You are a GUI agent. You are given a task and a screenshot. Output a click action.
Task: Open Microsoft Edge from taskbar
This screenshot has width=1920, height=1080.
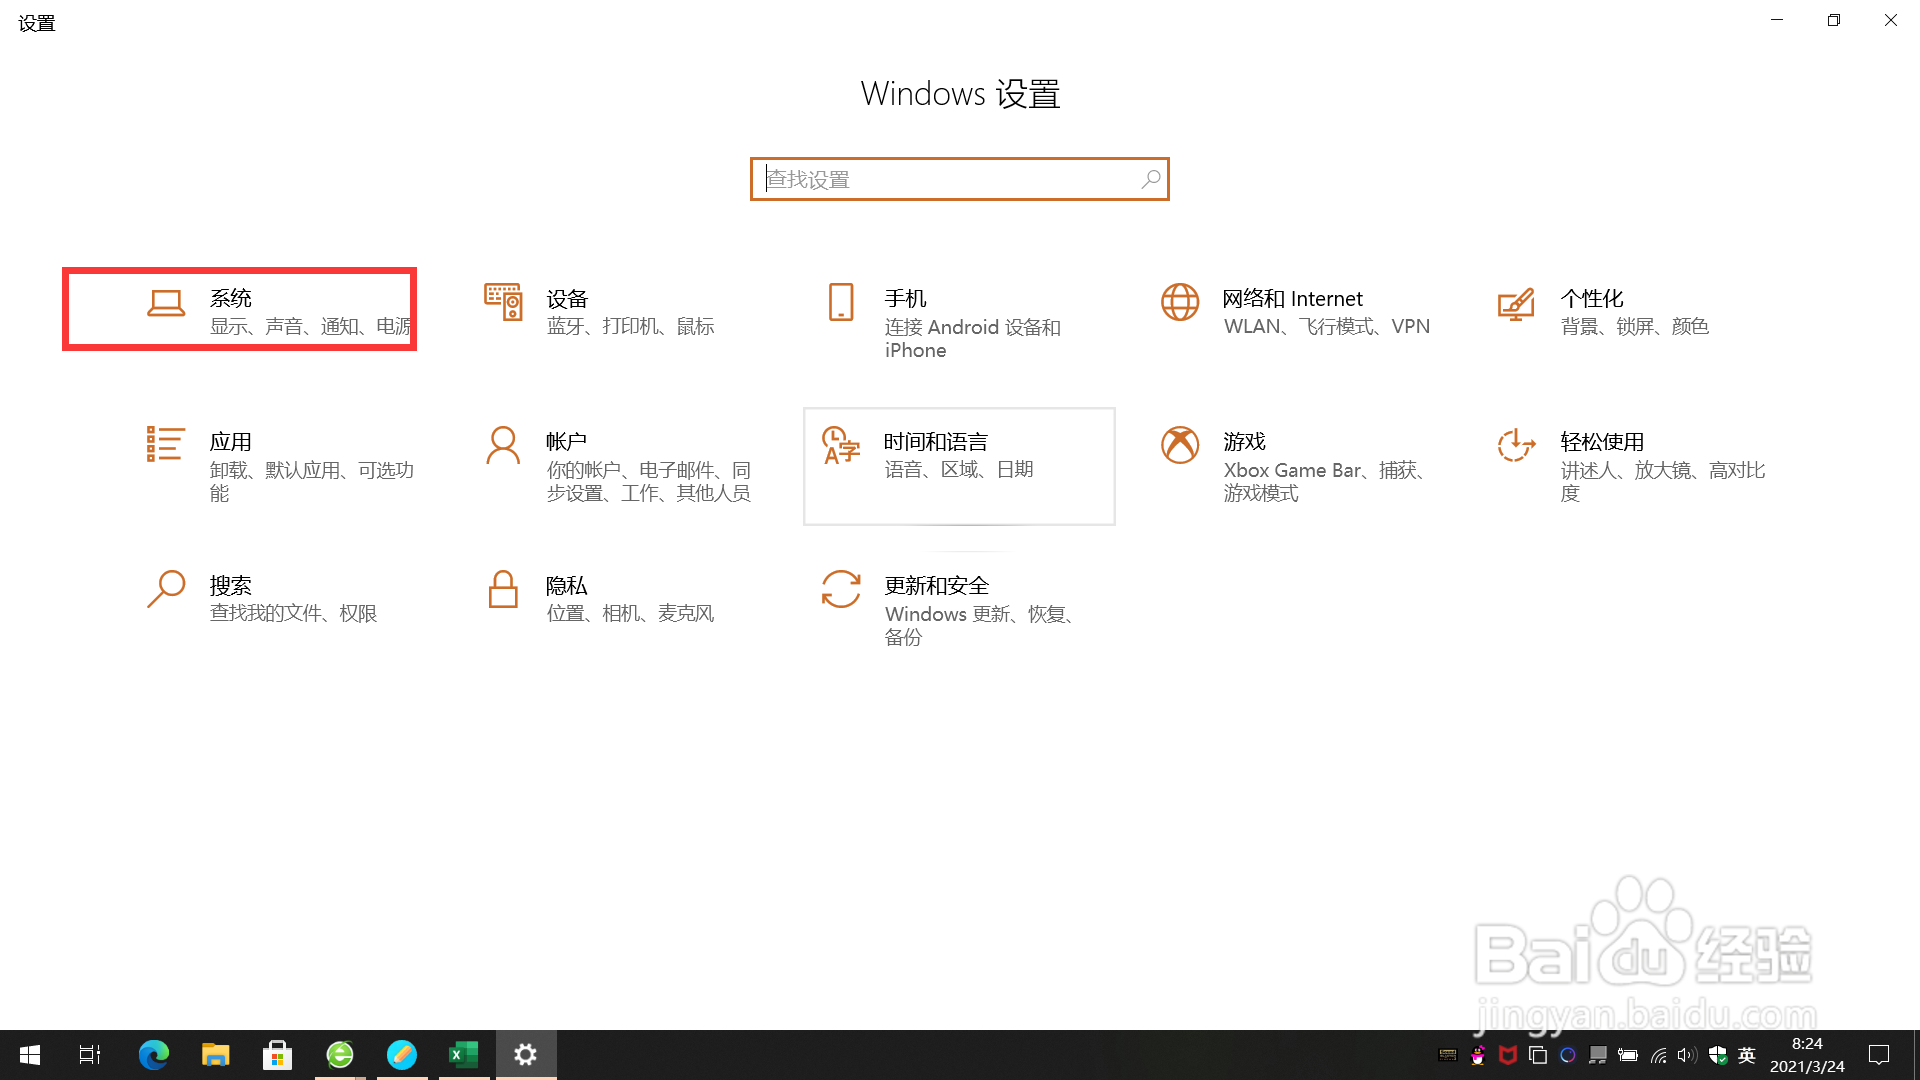coord(153,1055)
